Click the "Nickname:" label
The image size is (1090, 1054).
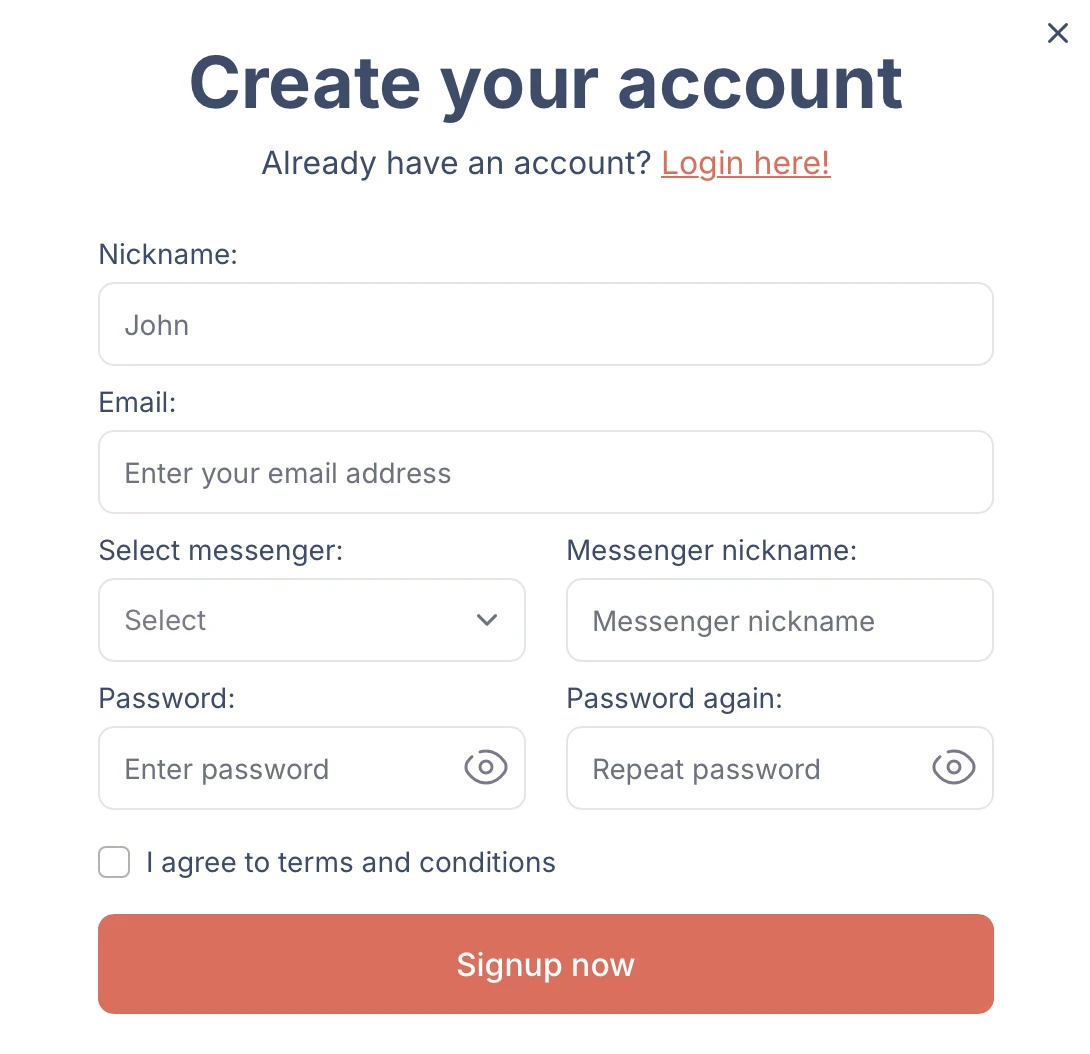[x=168, y=254]
